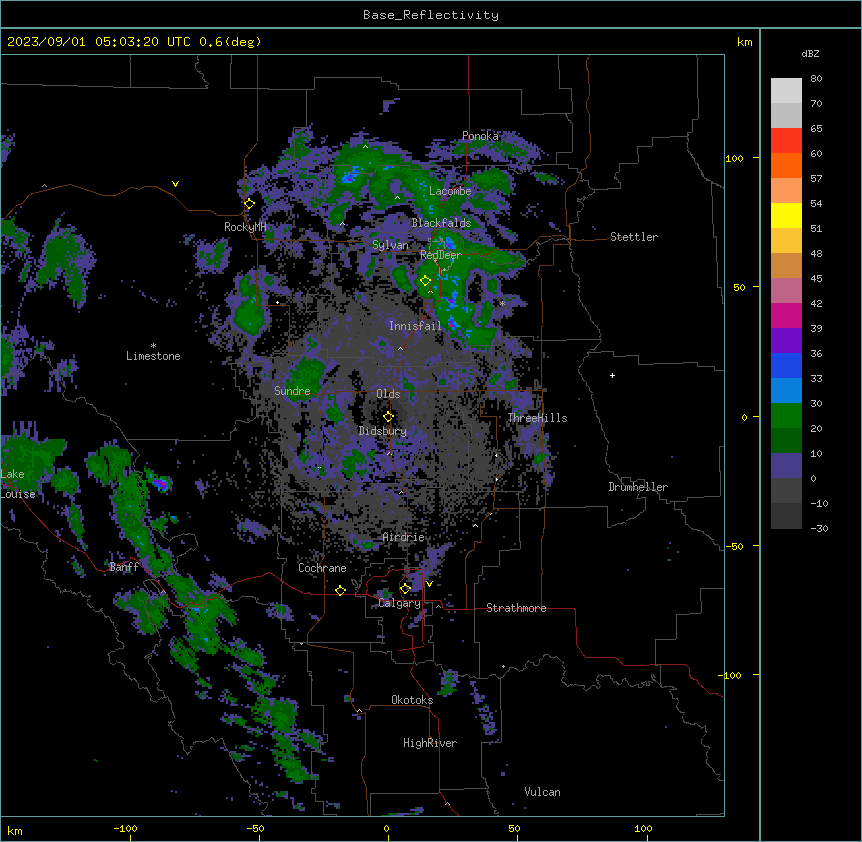Select the Stettler label
This screenshot has width=862, height=842.
pyautogui.click(x=634, y=237)
